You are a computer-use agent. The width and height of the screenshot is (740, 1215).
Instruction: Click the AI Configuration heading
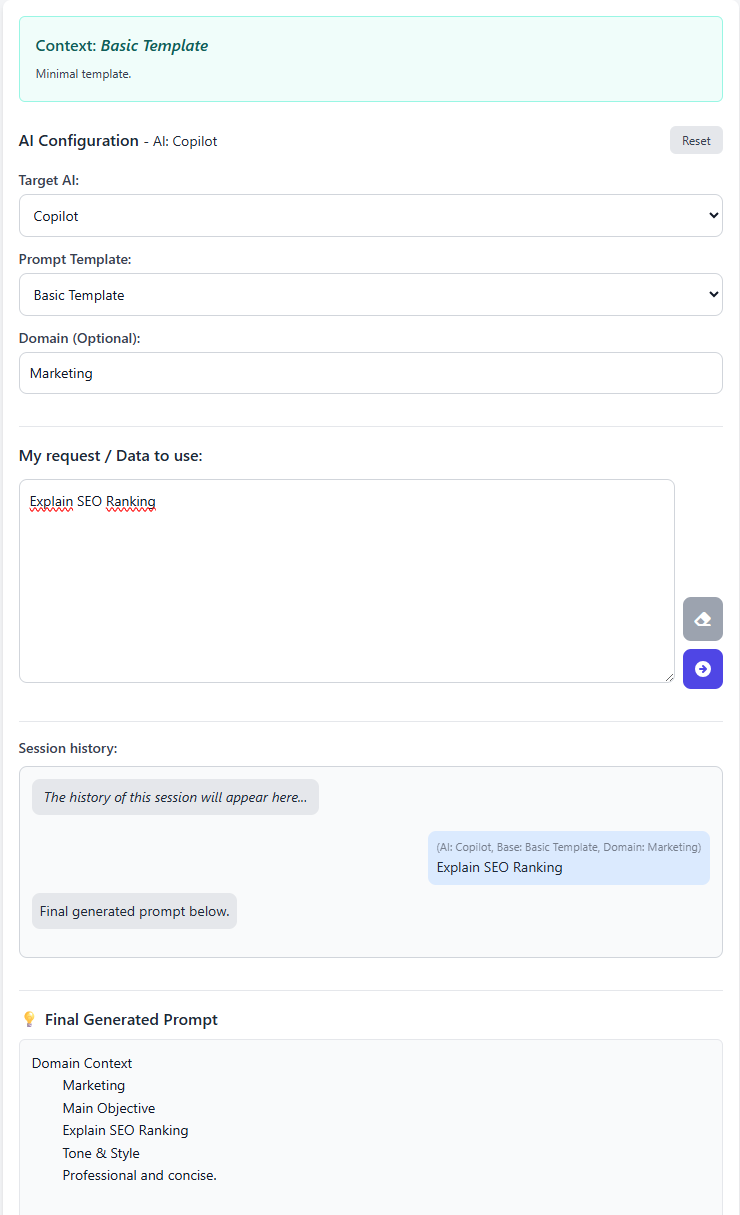tap(78, 140)
